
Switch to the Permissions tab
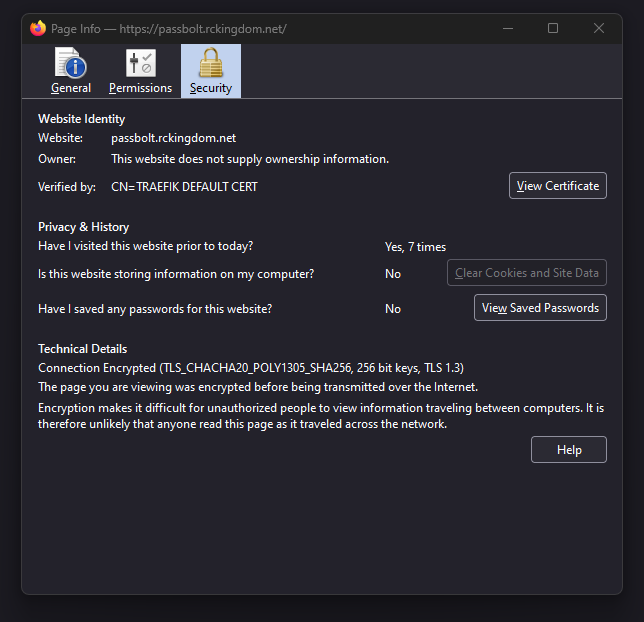pos(140,71)
